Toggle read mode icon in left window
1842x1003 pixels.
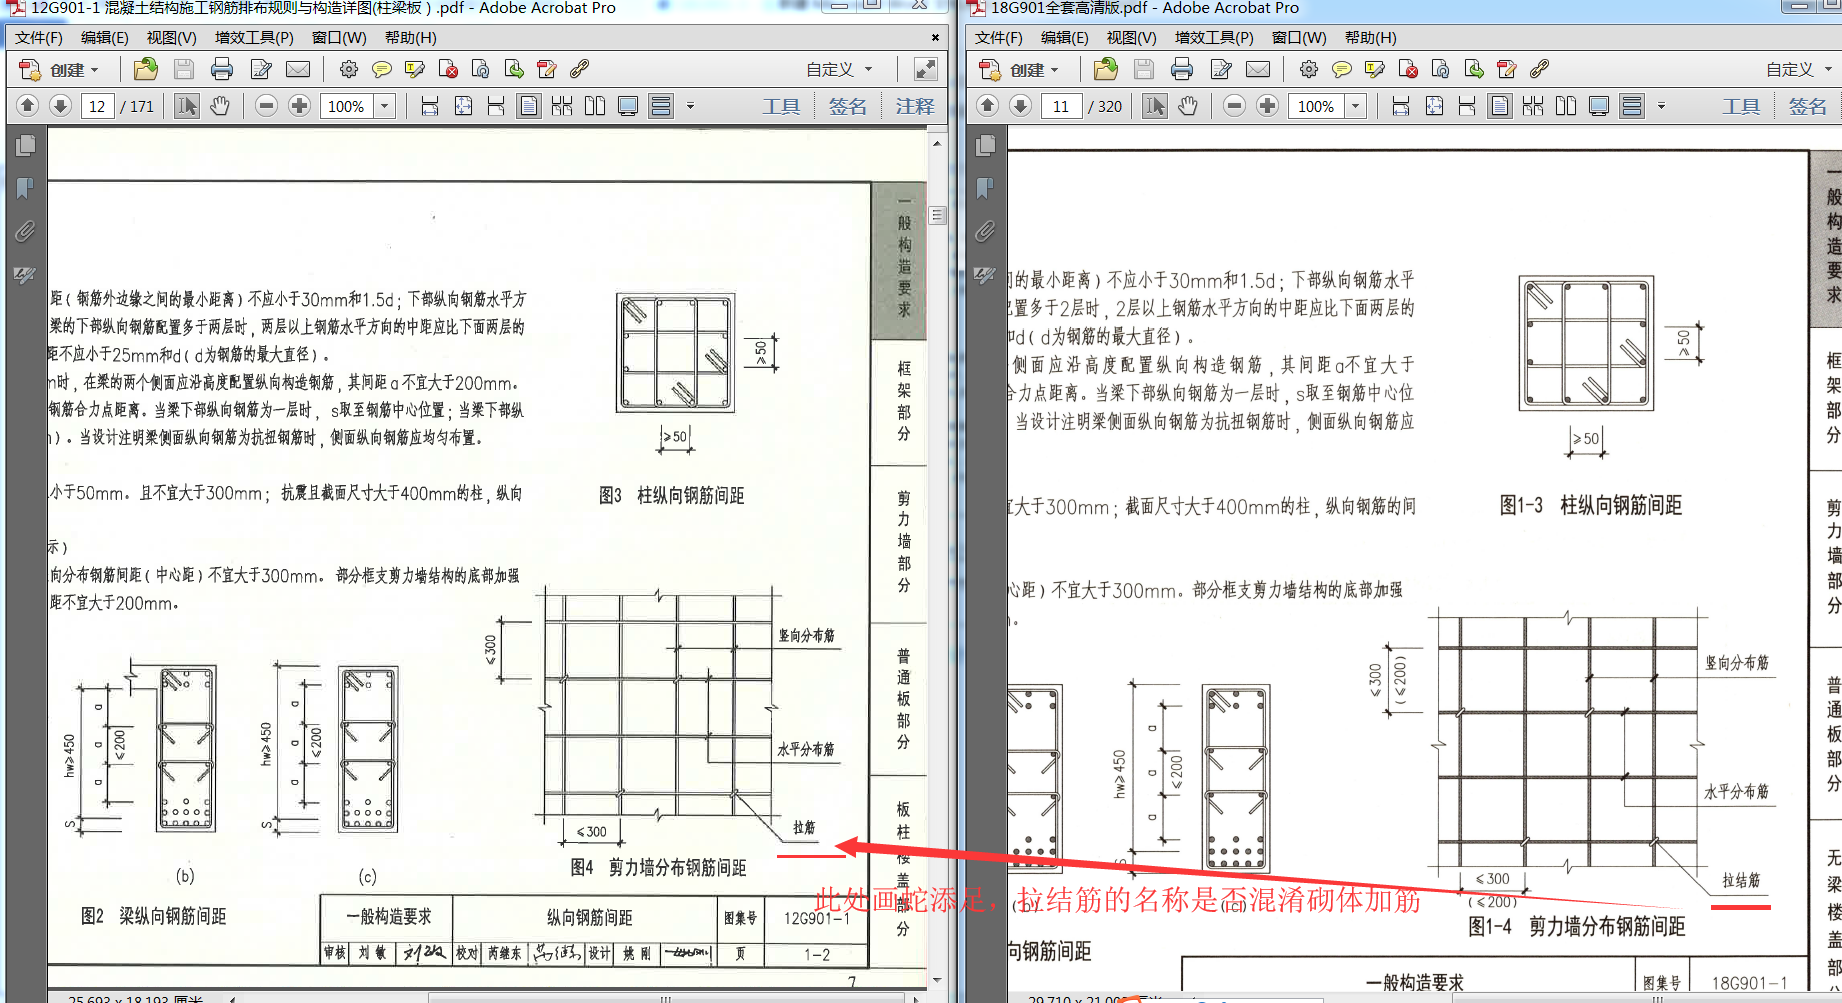[925, 69]
